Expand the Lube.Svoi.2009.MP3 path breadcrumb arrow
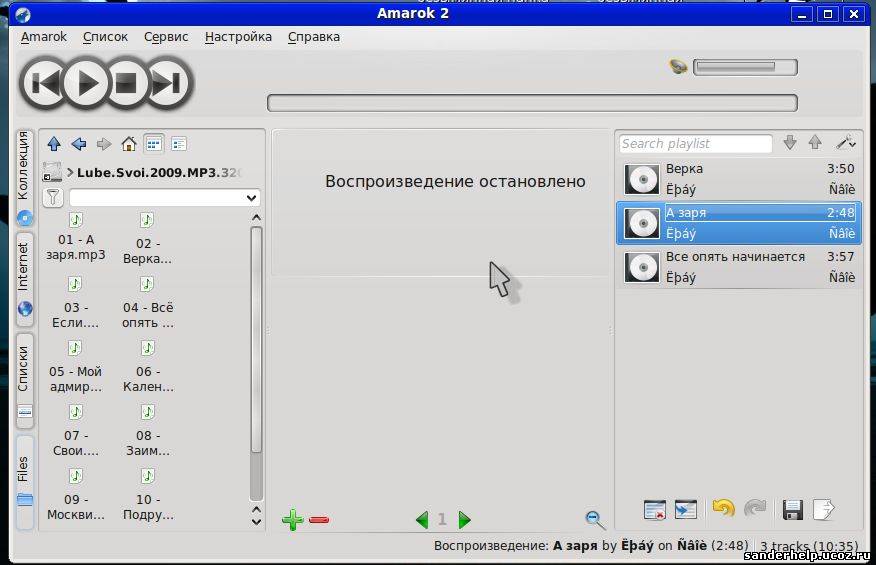Image resolution: width=876 pixels, height=565 pixels. 71,173
